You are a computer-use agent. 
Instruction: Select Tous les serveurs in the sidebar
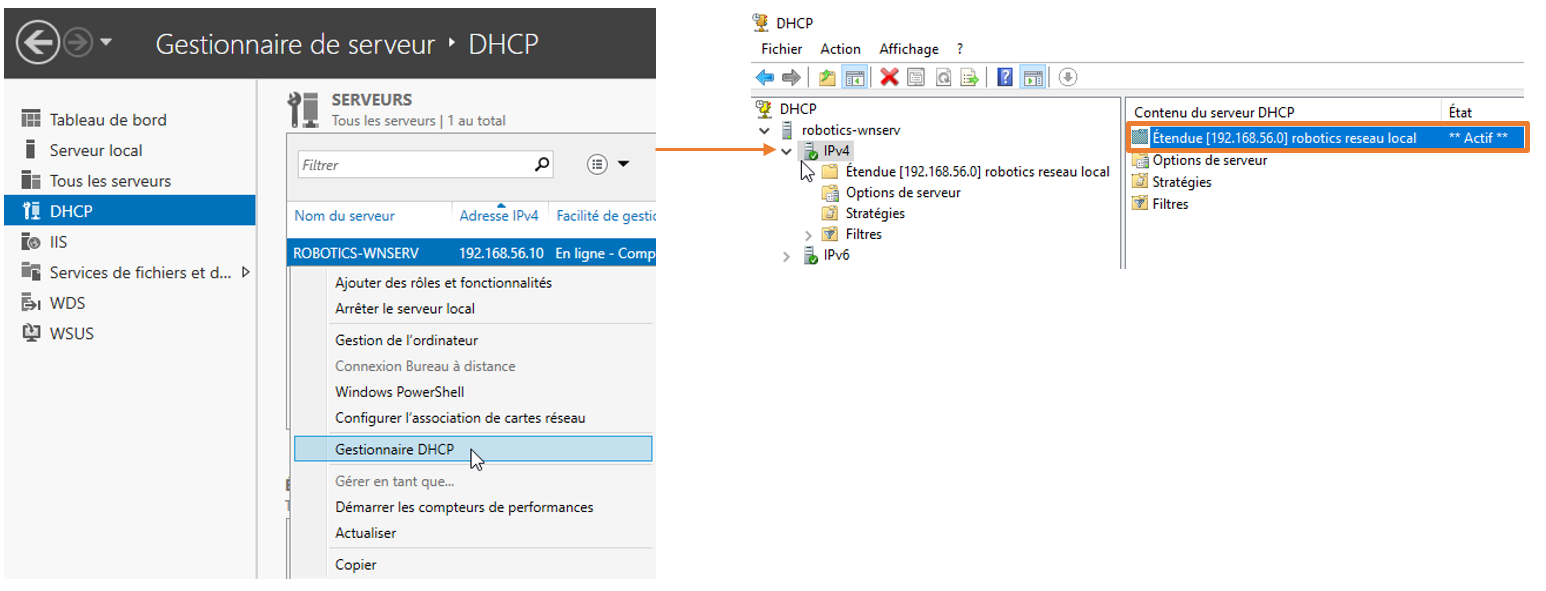tap(110, 181)
